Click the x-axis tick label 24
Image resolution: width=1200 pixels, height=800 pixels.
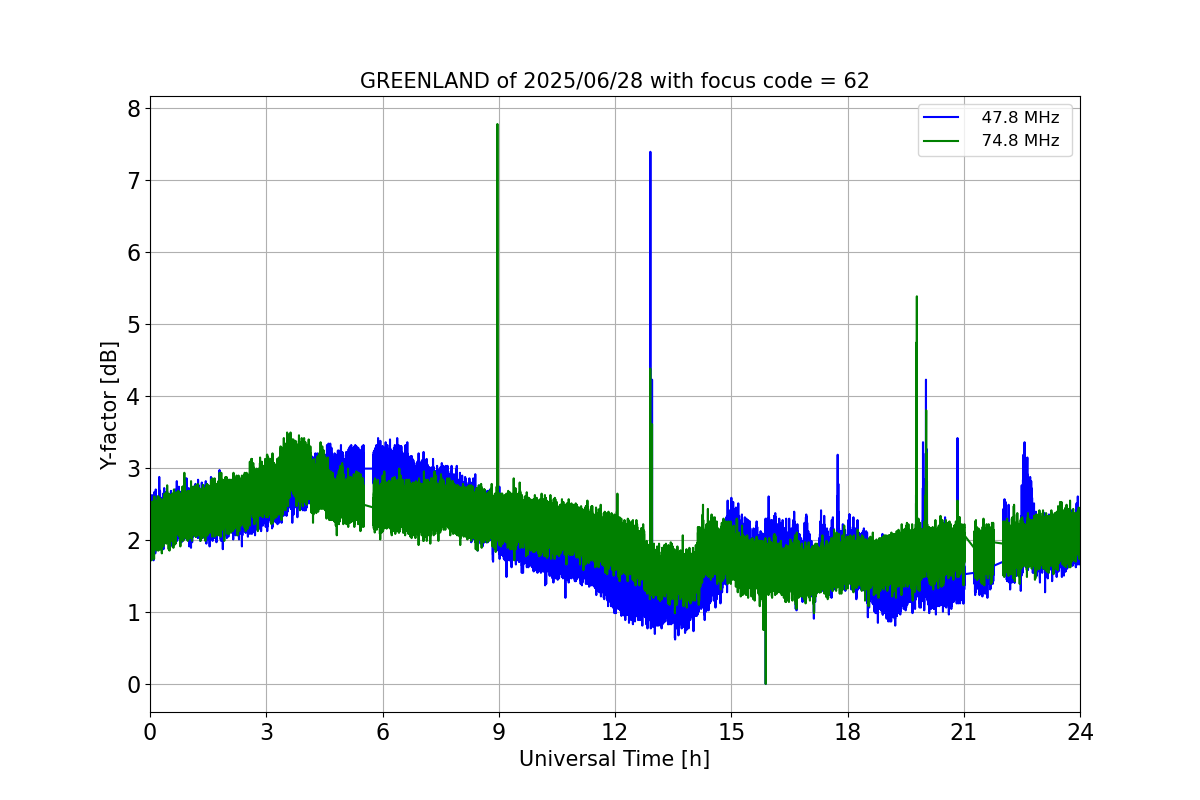click(1080, 732)
